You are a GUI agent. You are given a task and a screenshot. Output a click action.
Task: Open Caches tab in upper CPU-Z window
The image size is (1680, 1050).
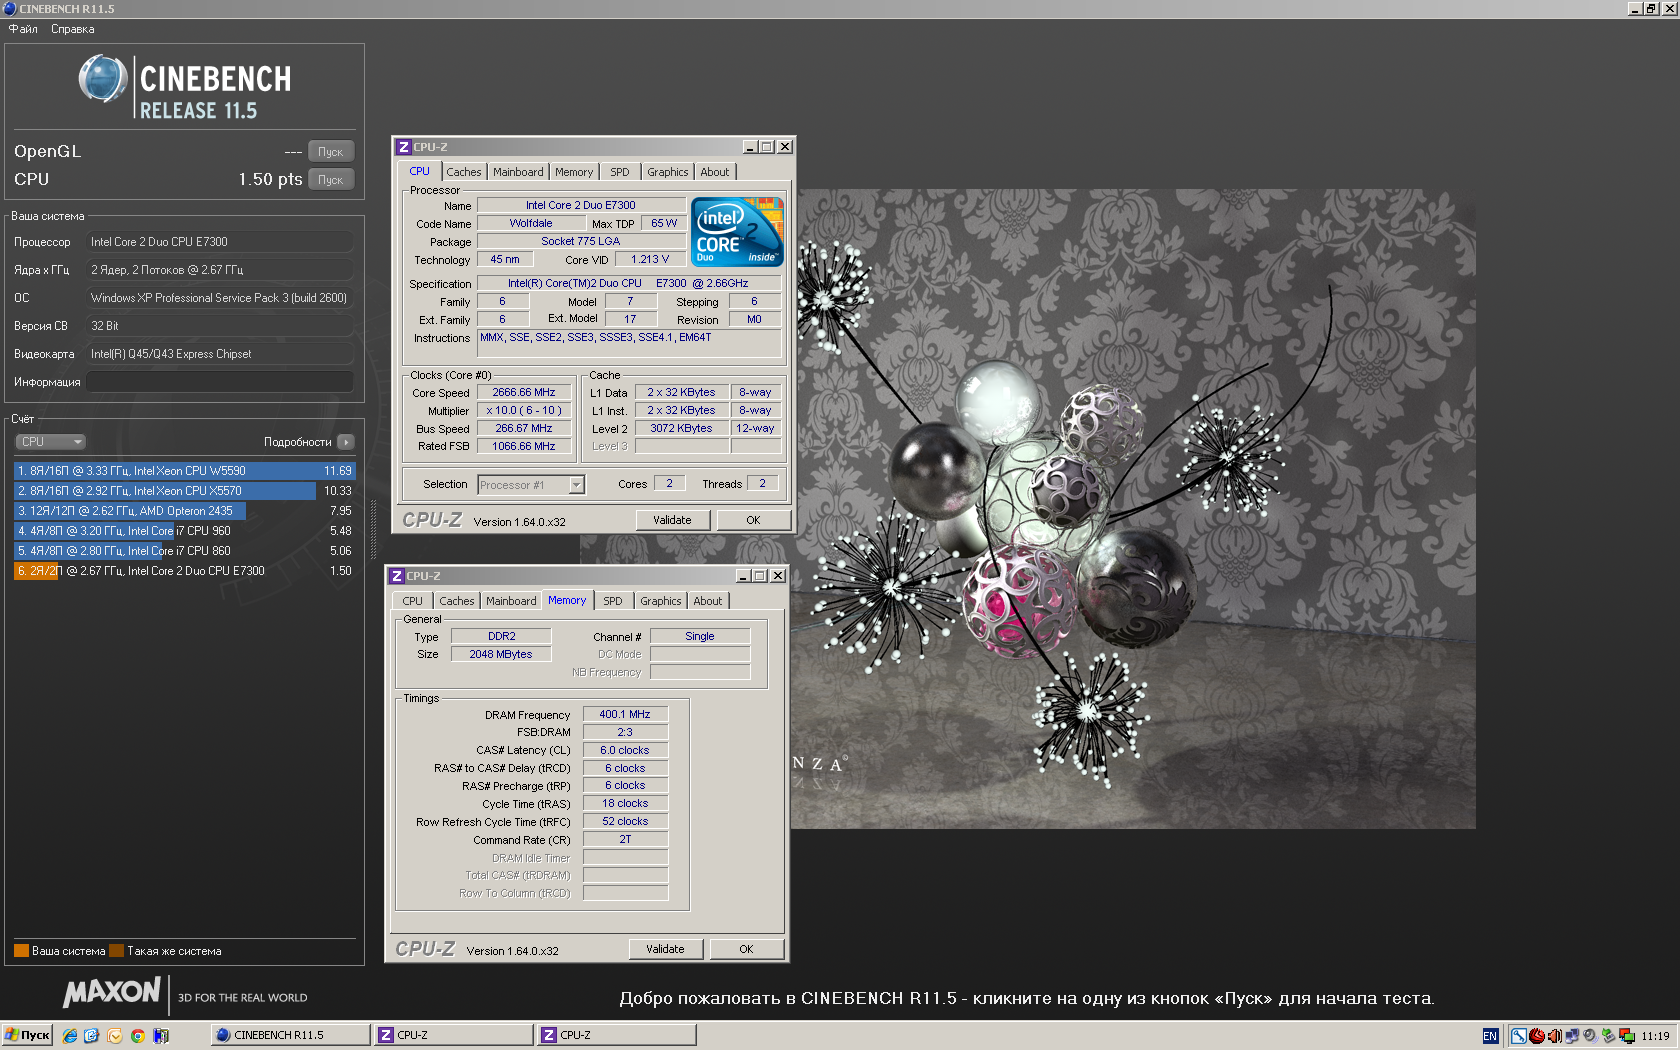(x=464, y=172)
